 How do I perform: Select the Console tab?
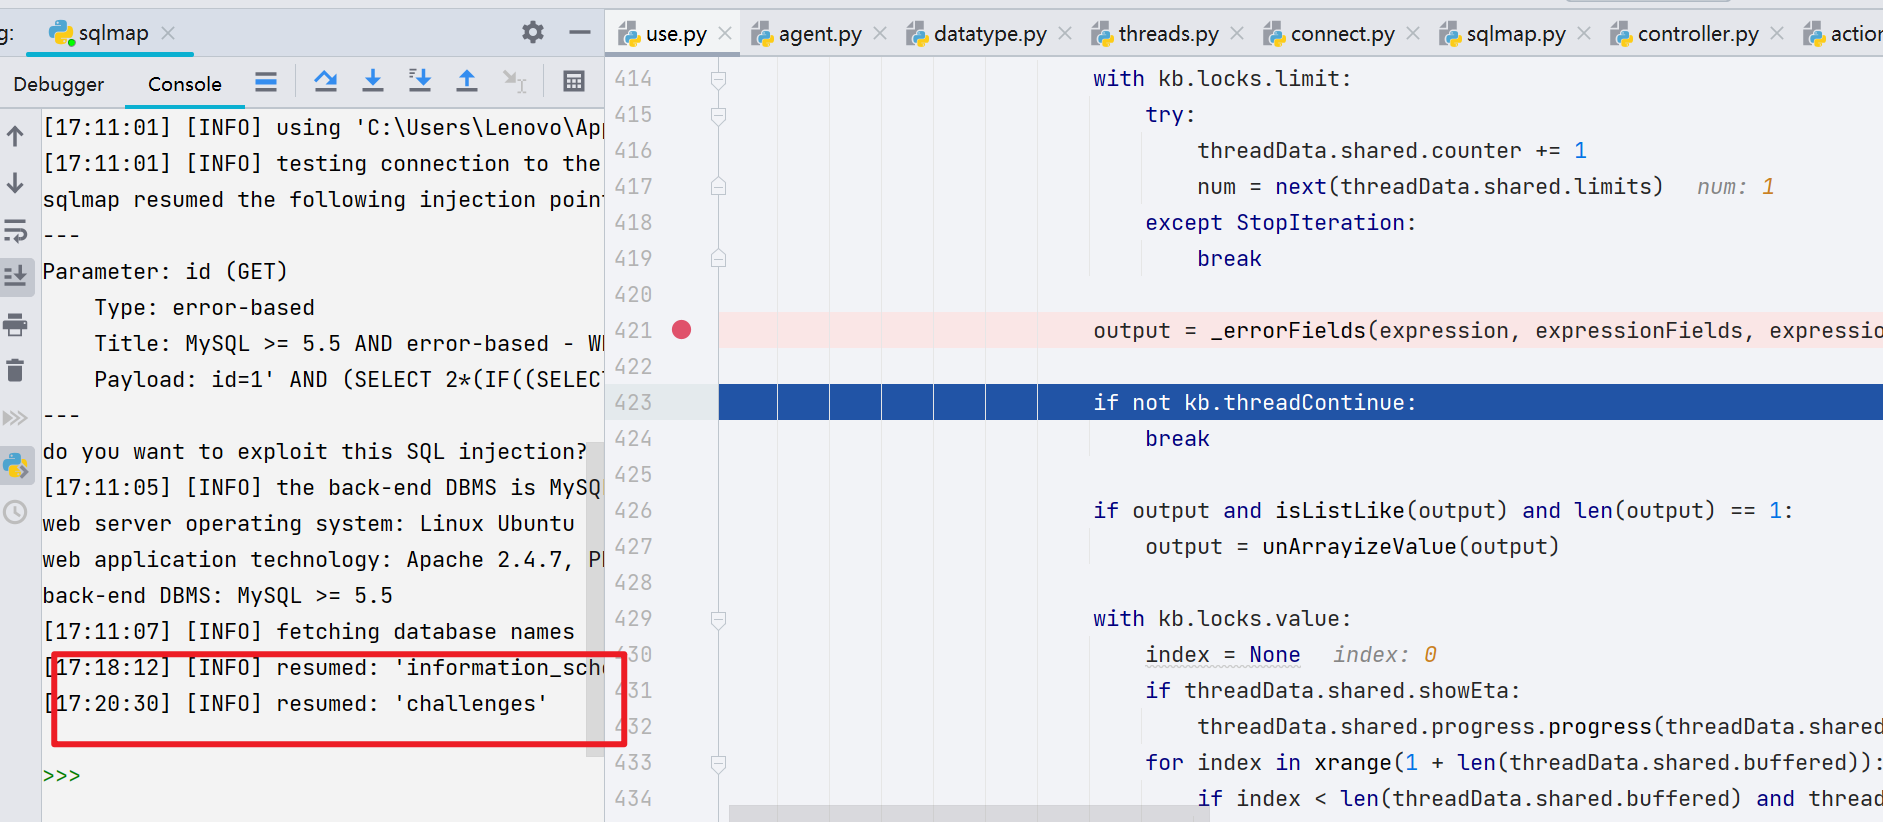[185, 84]
